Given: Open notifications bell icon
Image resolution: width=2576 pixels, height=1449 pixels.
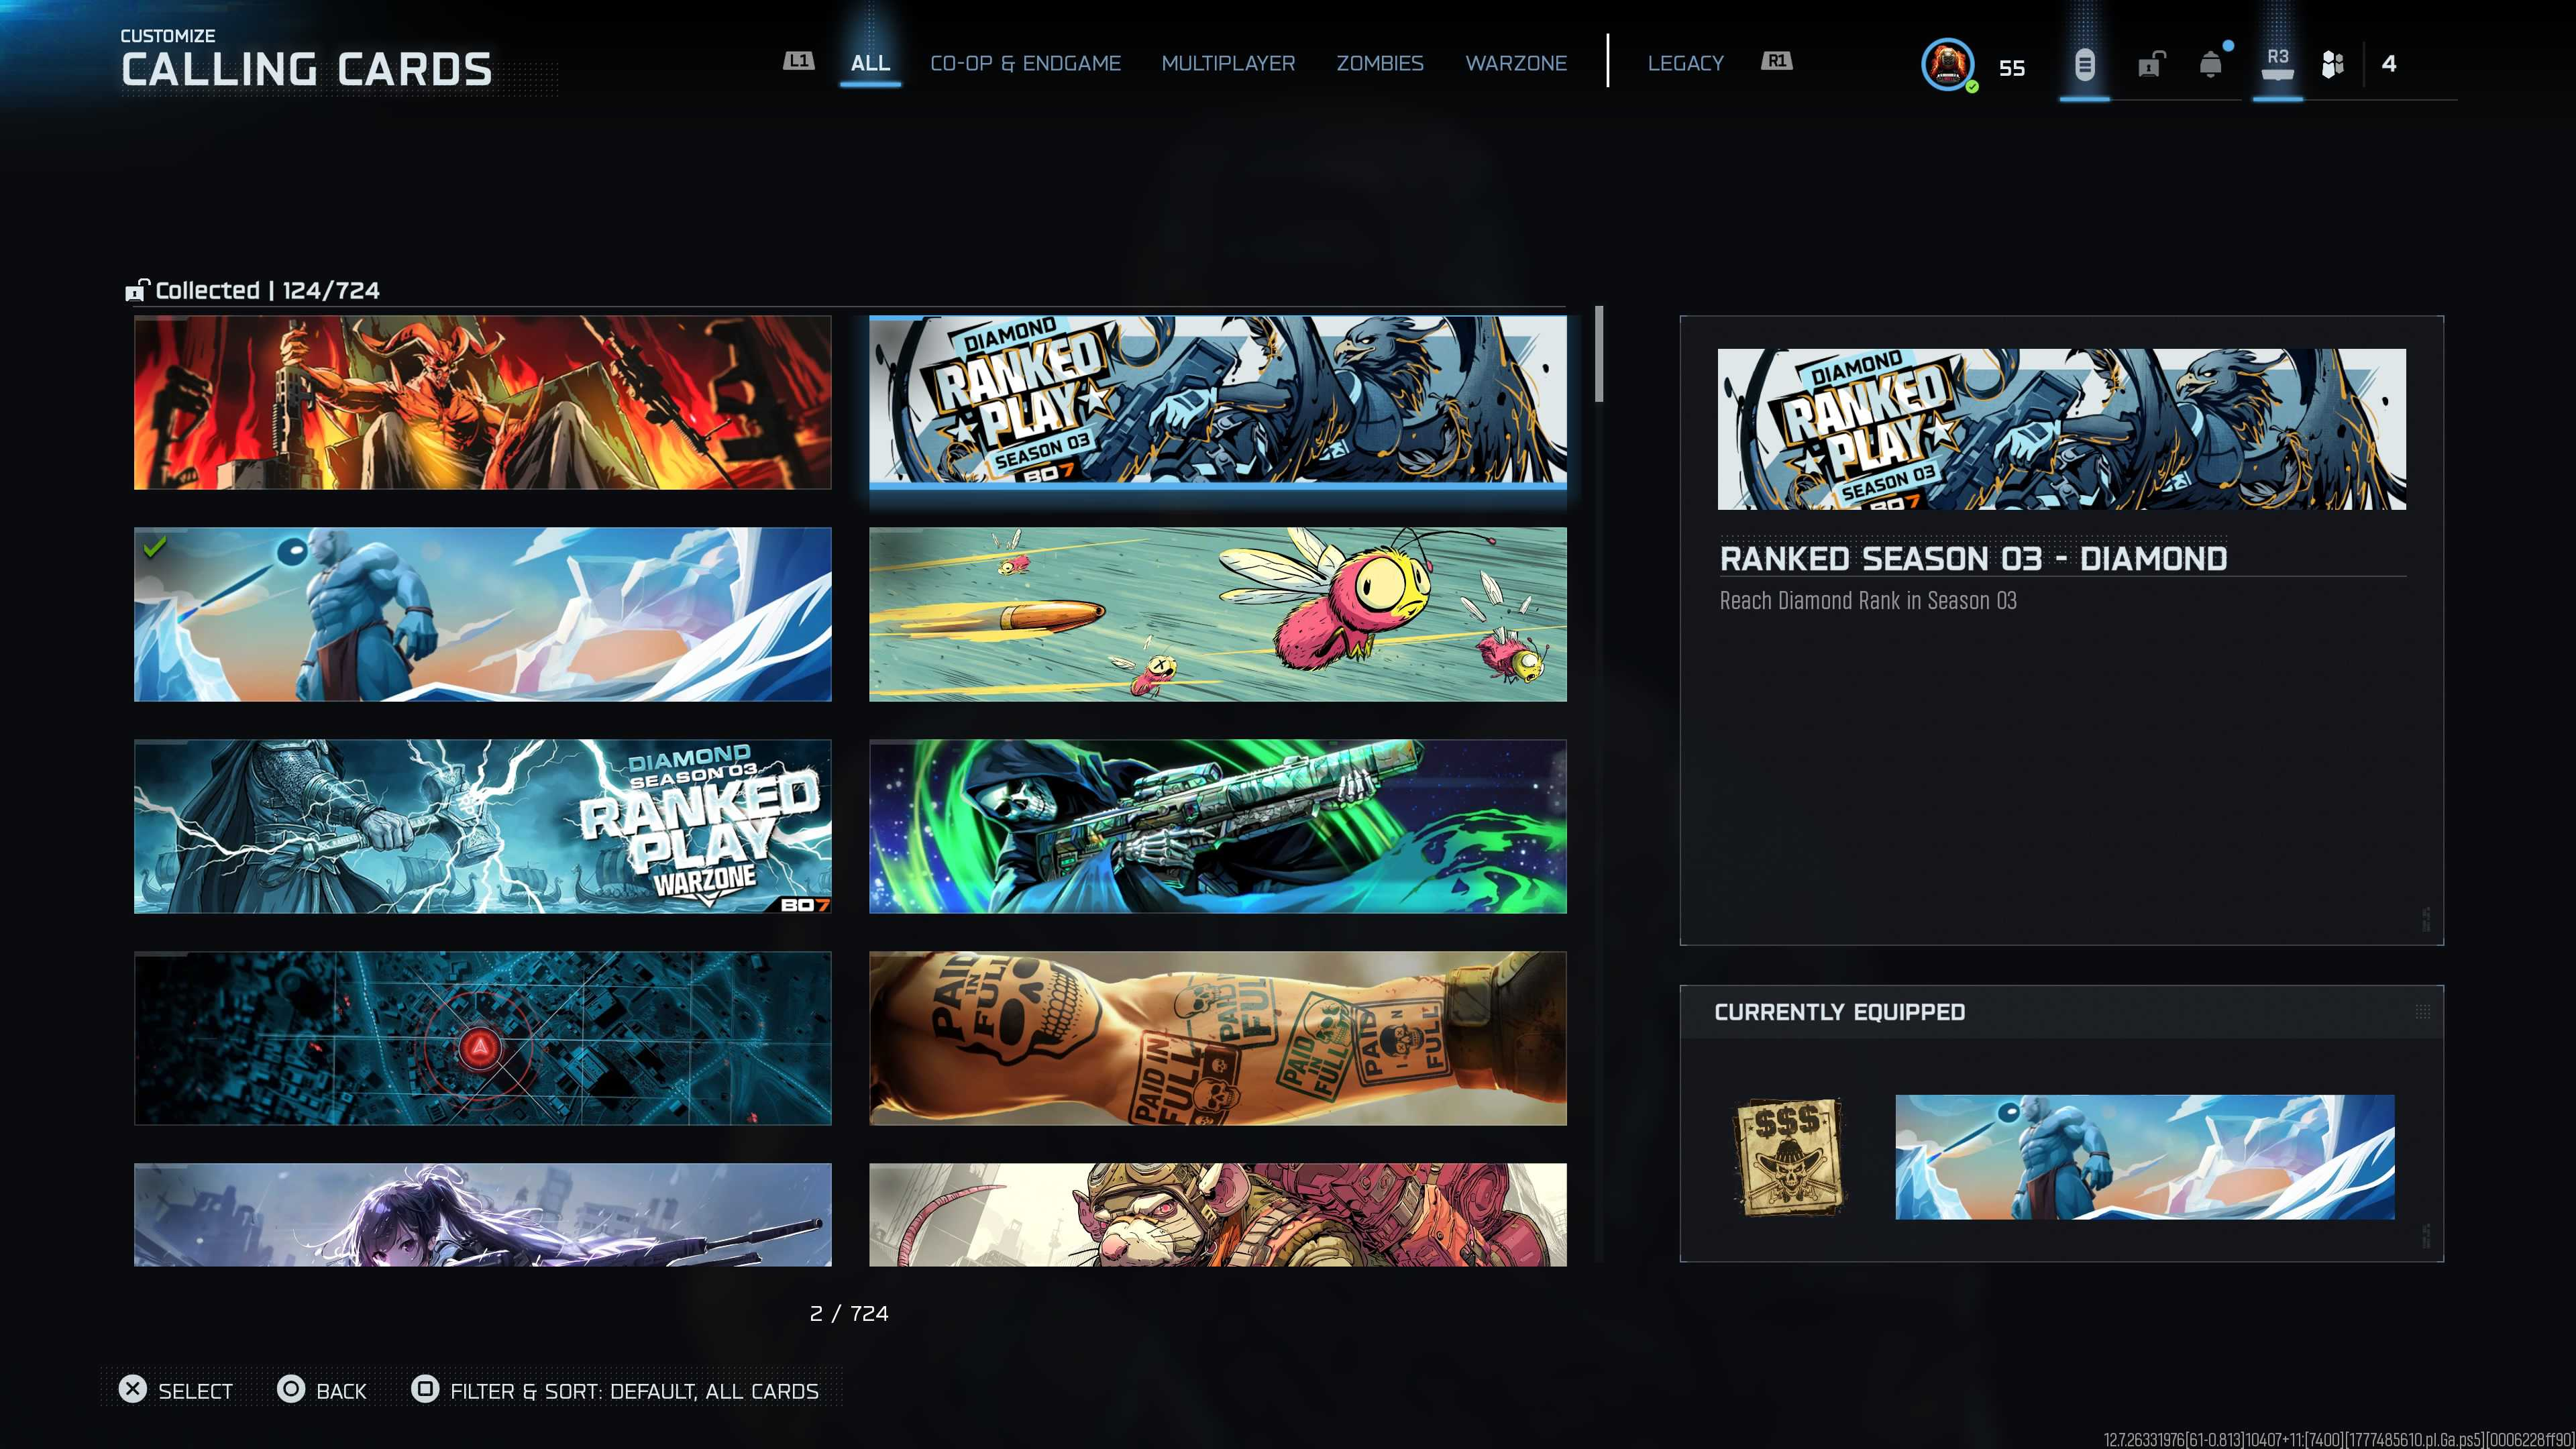Looking at the screenshot, I should point(2211,65).
